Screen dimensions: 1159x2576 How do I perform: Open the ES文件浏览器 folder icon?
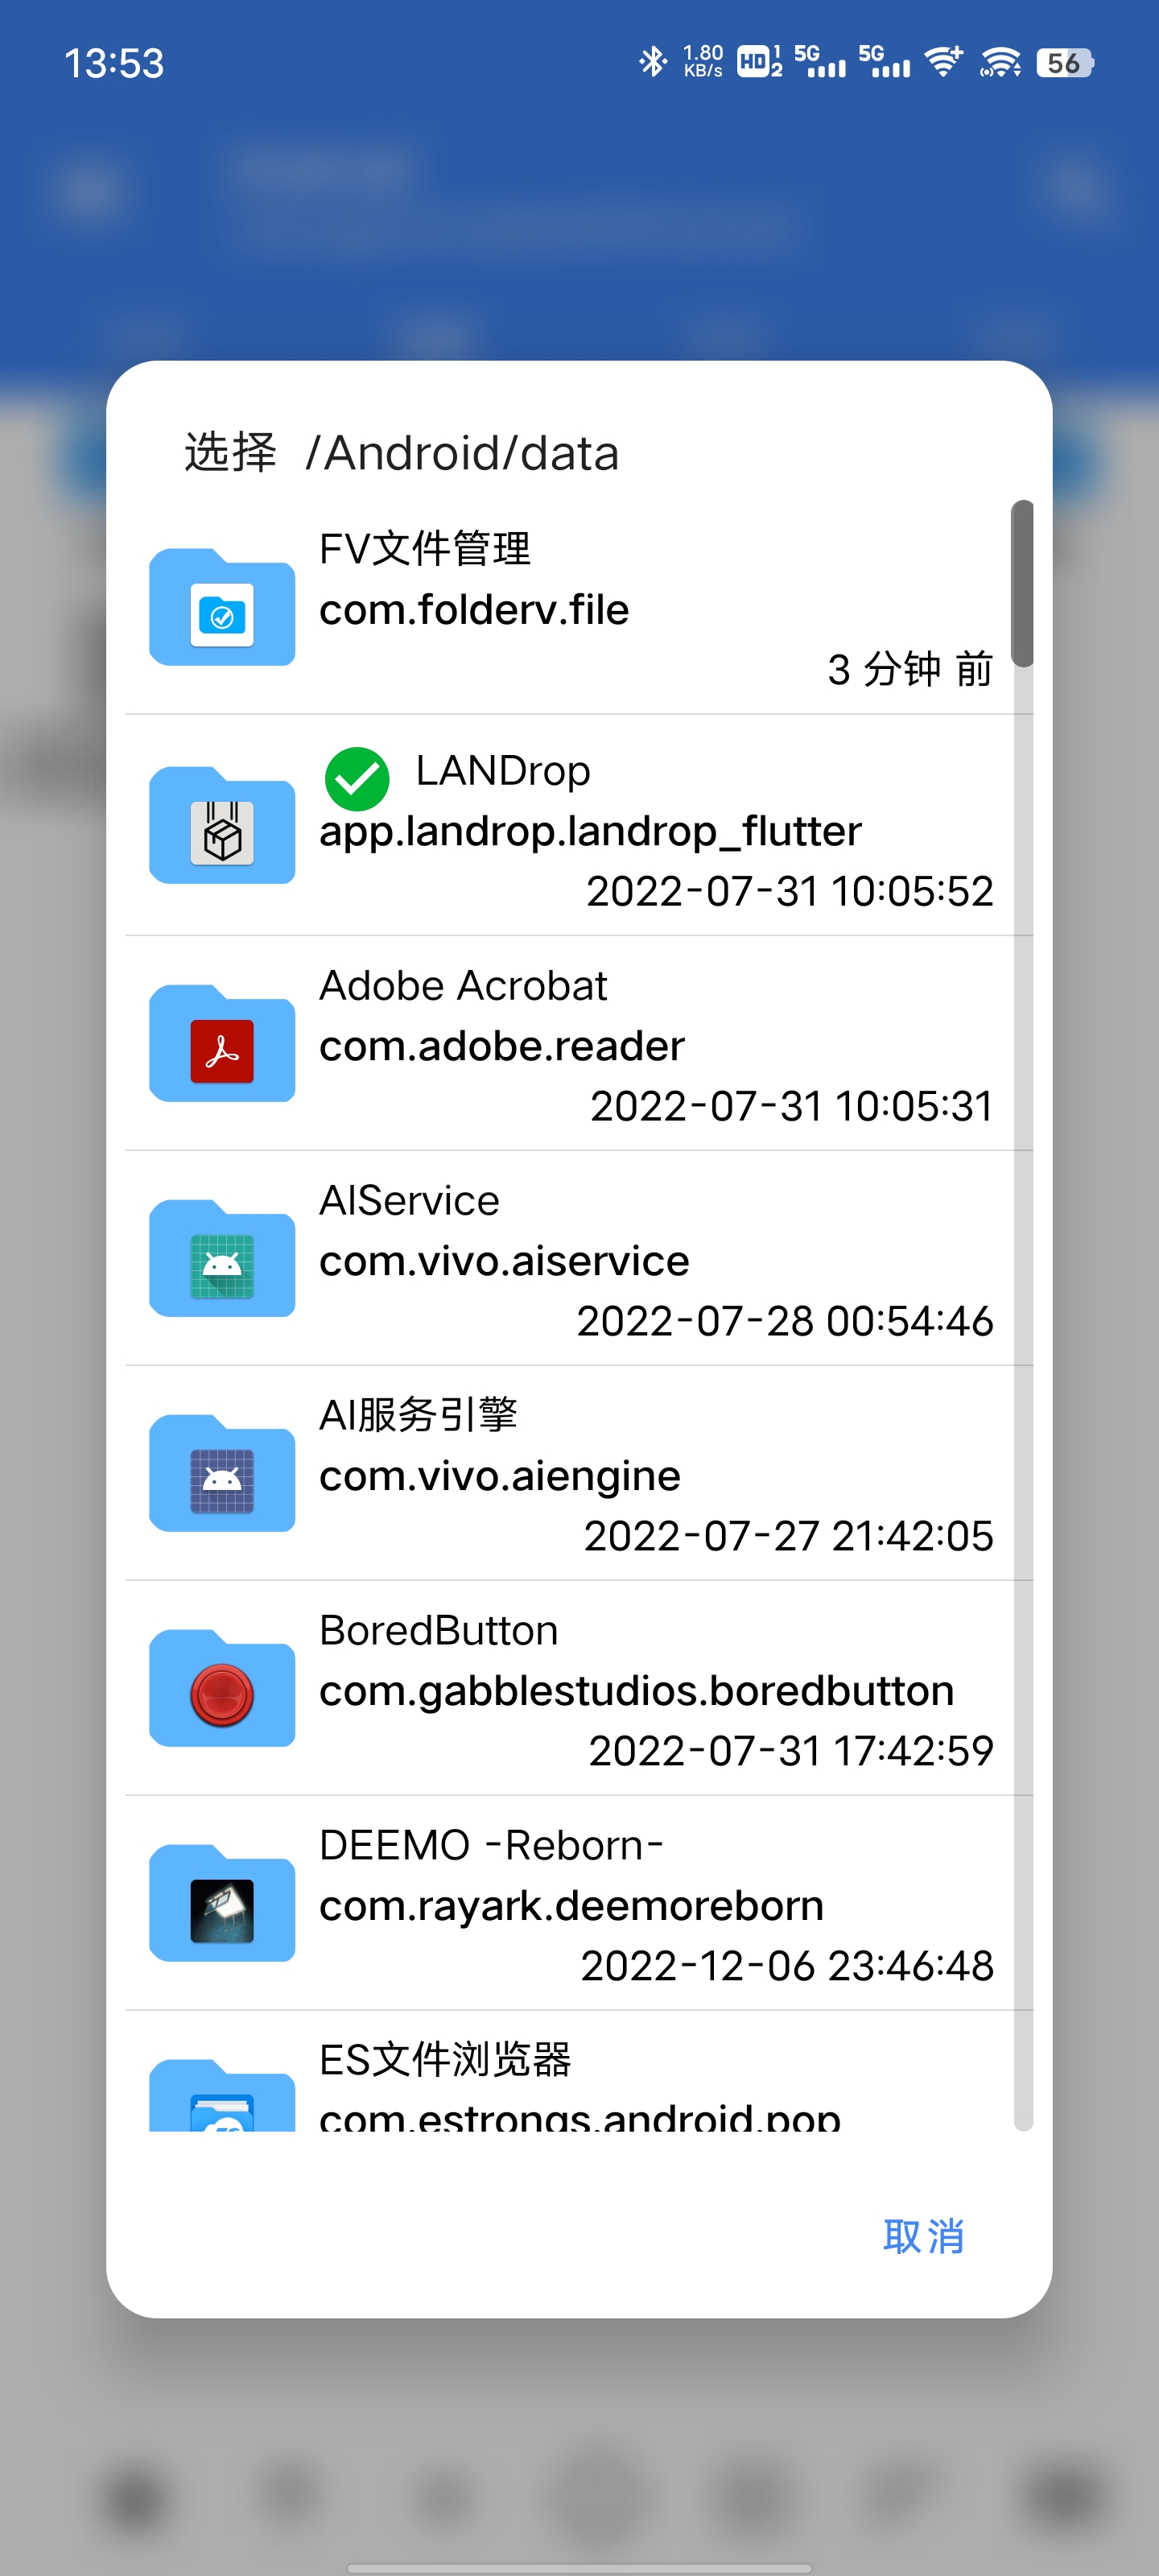pos(222,2094)
